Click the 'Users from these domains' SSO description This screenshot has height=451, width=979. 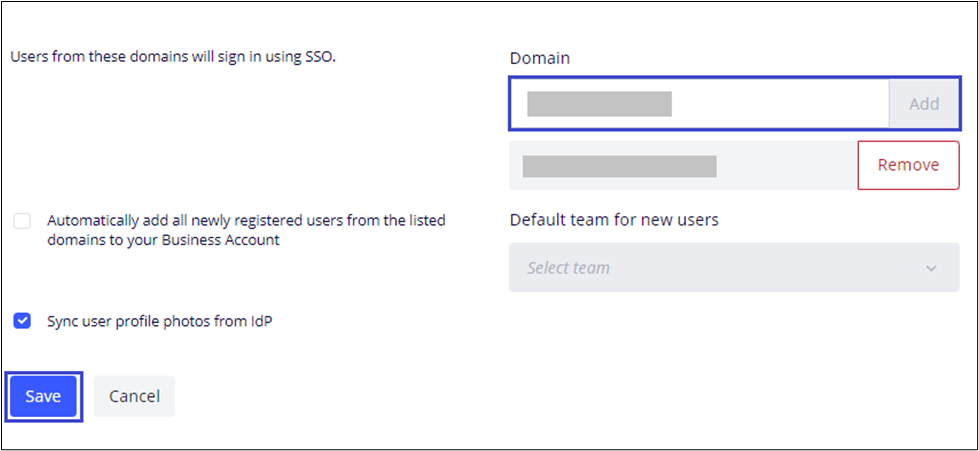click(x=173, y=57)
